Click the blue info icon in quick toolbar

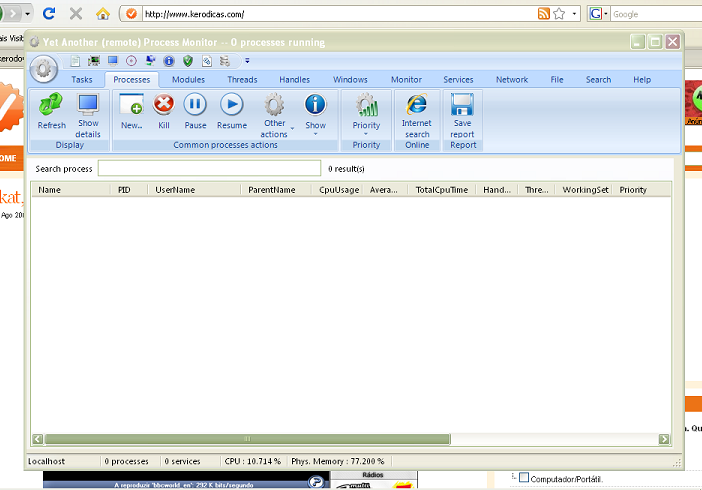pos(169,60)
